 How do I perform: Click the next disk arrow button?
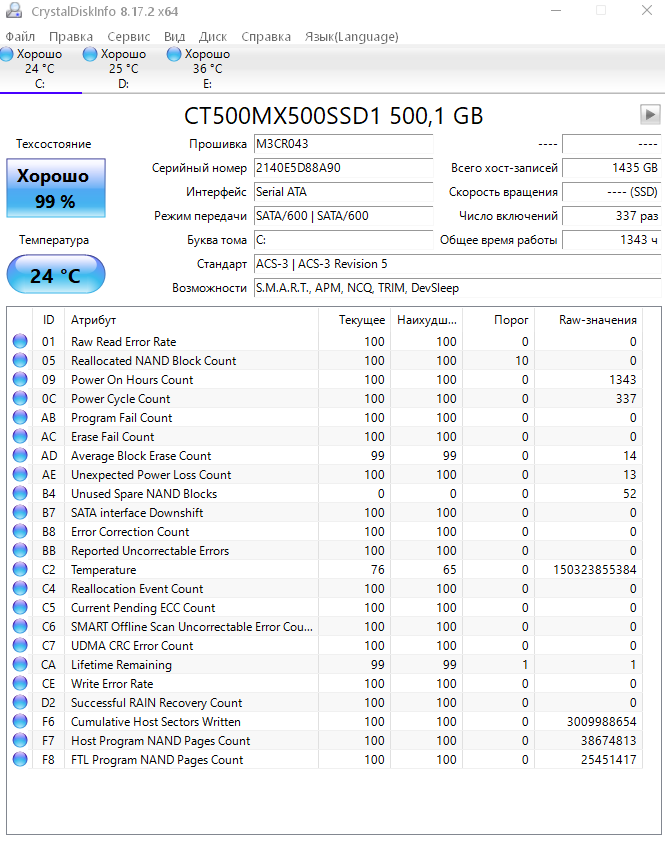(650, 114)
